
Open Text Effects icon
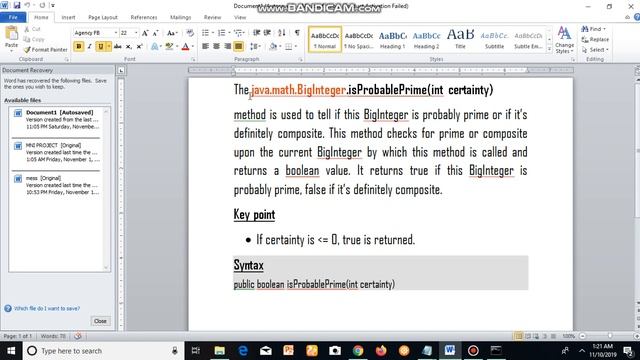tap(154, 47)
